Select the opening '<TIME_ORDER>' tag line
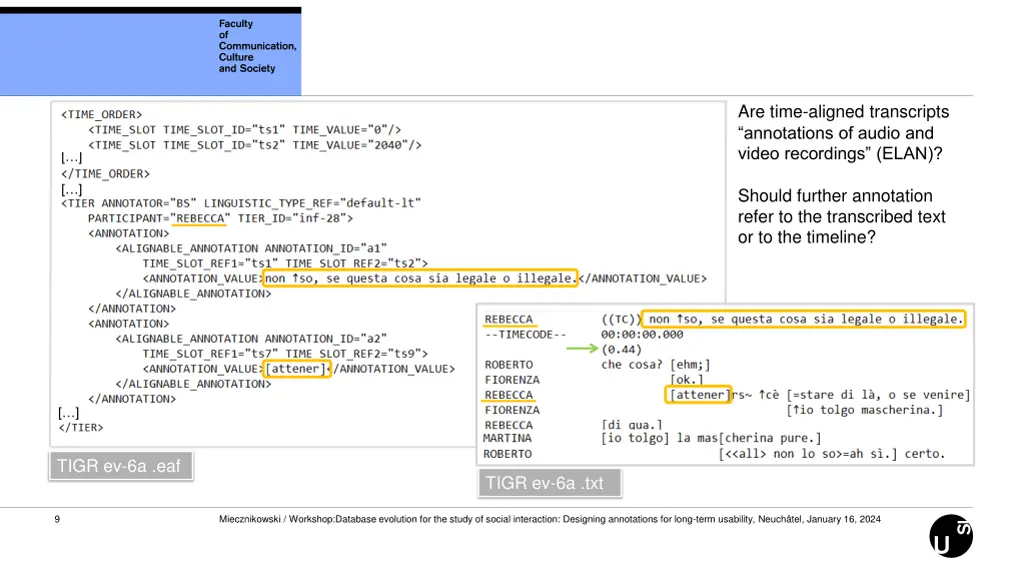Image resolution: width=1024 pixels, height=576 pixels. [101, 114]
